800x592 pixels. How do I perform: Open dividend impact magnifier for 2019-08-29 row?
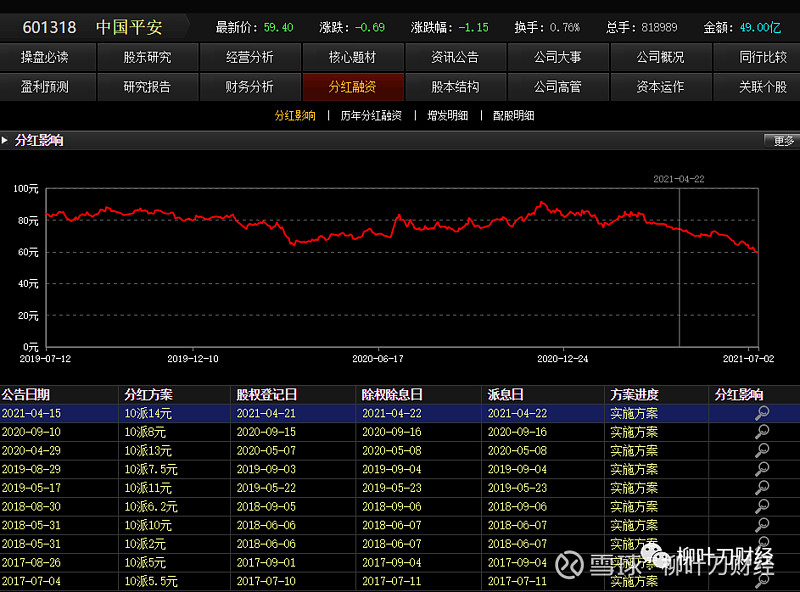pyautogui.click(x=762, y=469)
